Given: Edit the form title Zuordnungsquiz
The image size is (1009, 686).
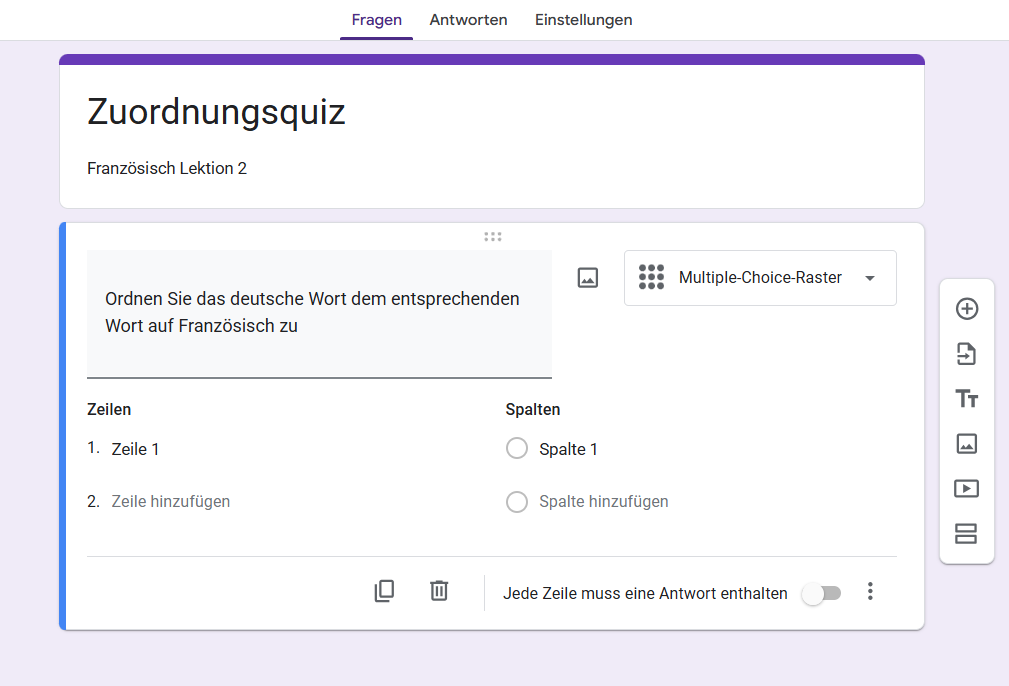Looking at the screenshot, I should point(216,112).
